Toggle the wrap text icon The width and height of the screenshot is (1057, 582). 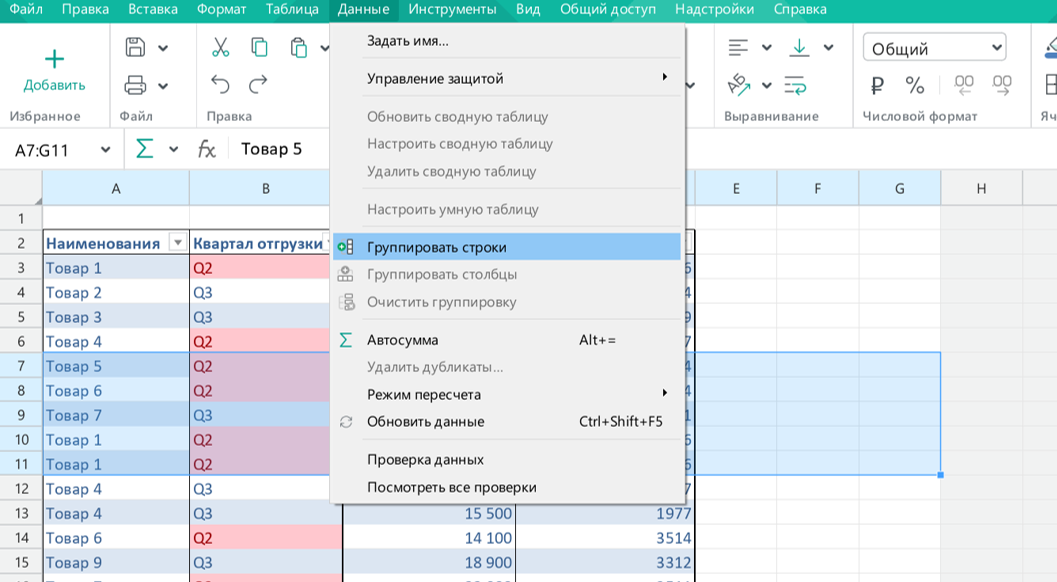pos(795,86)
